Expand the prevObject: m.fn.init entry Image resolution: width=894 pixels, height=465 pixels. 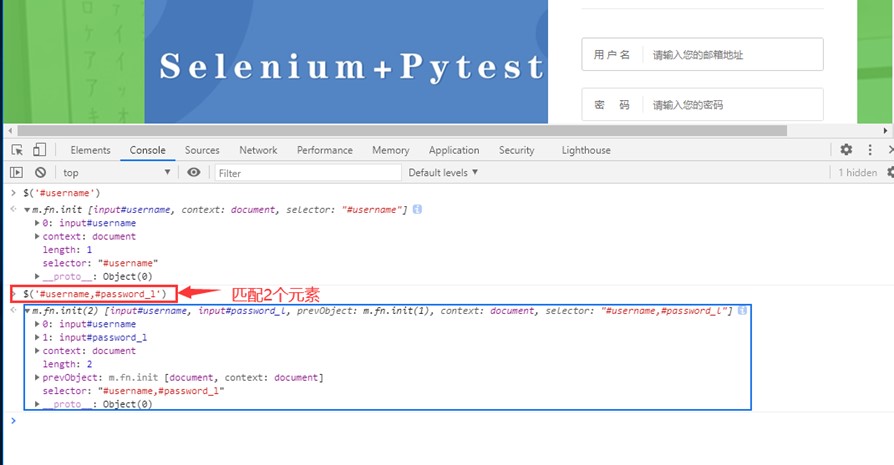37,377
